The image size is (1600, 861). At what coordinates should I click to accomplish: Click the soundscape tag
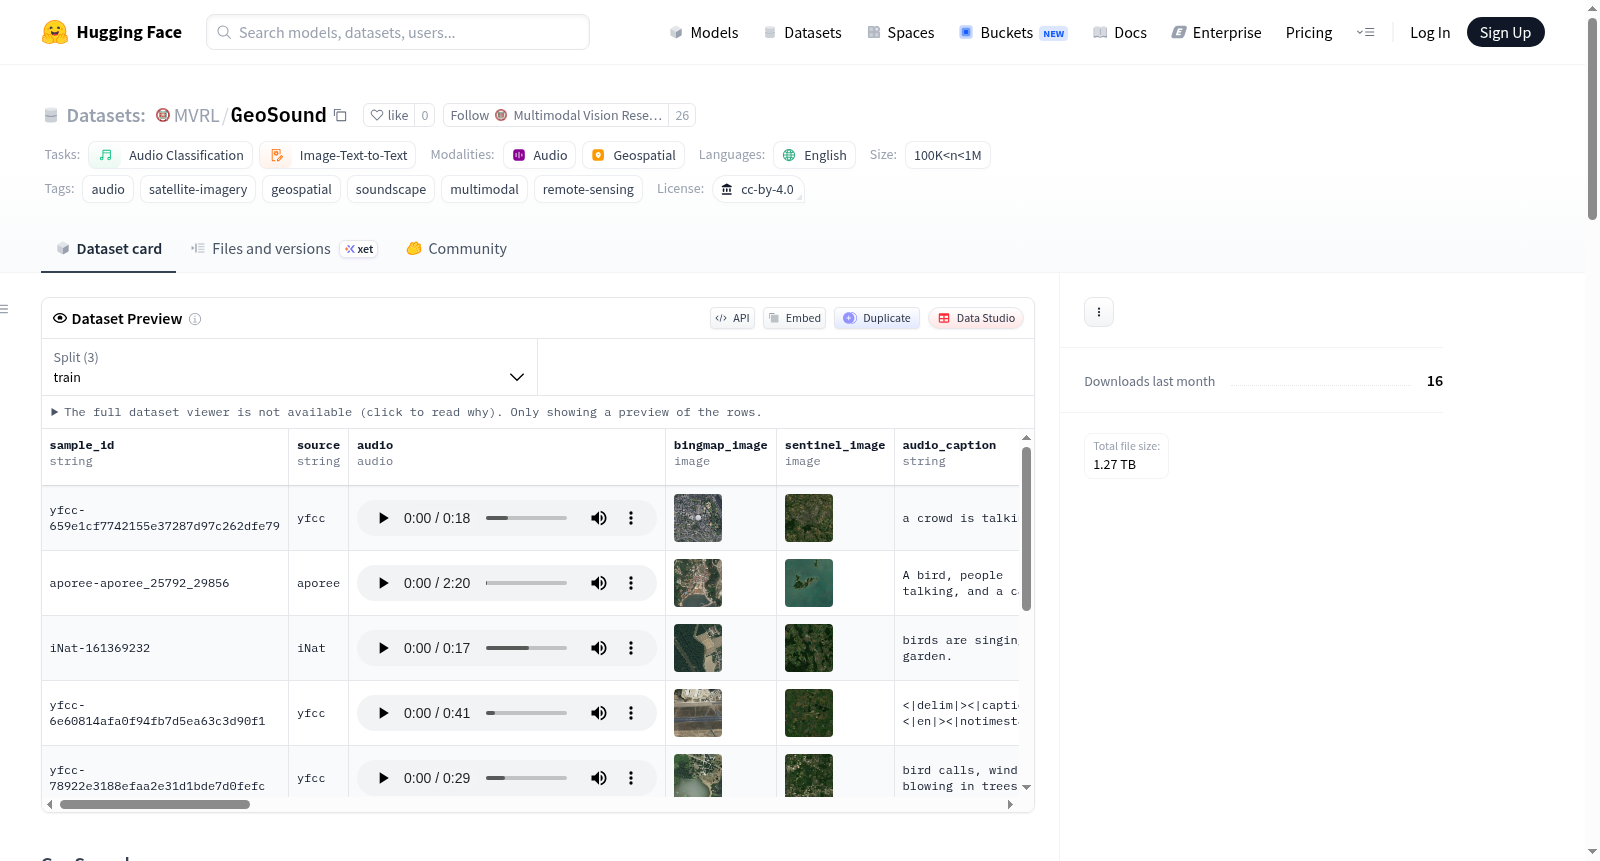click(391, 189)
